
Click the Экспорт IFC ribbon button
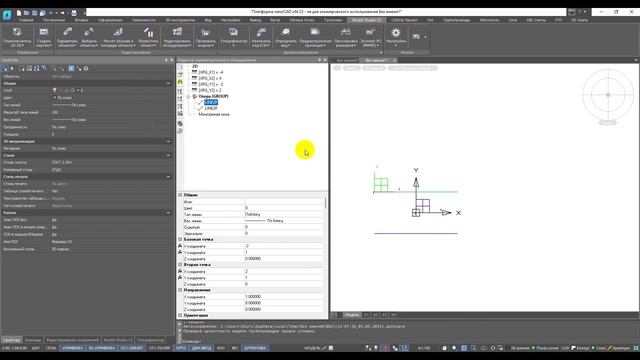(371, 37)
